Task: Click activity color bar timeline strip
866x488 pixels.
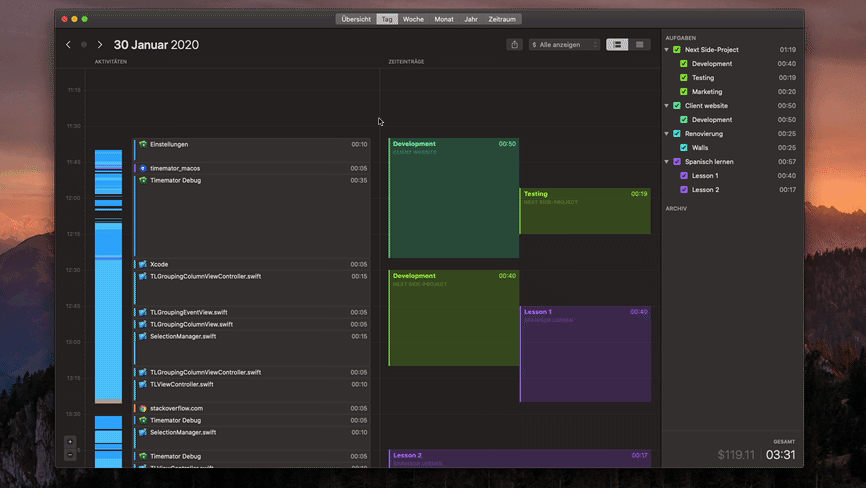Action: click(x=108, y=308)
